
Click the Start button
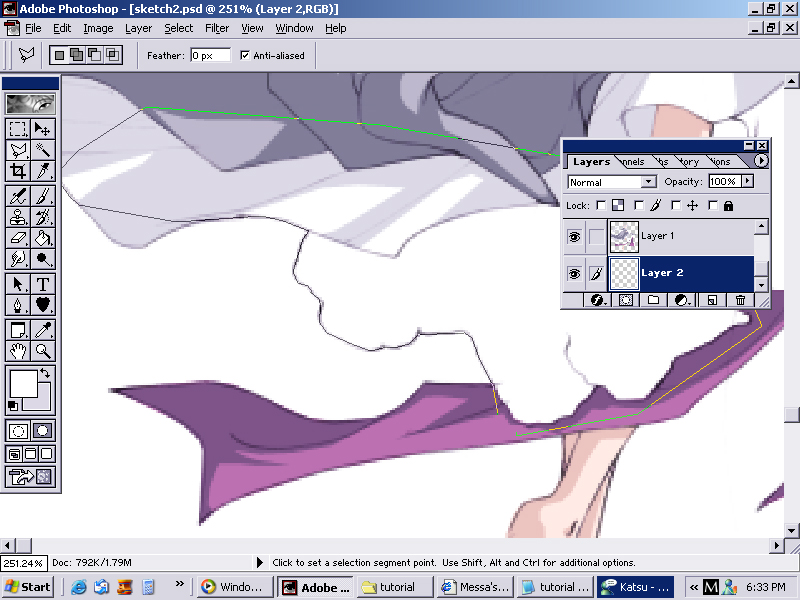tap(28, 587)
